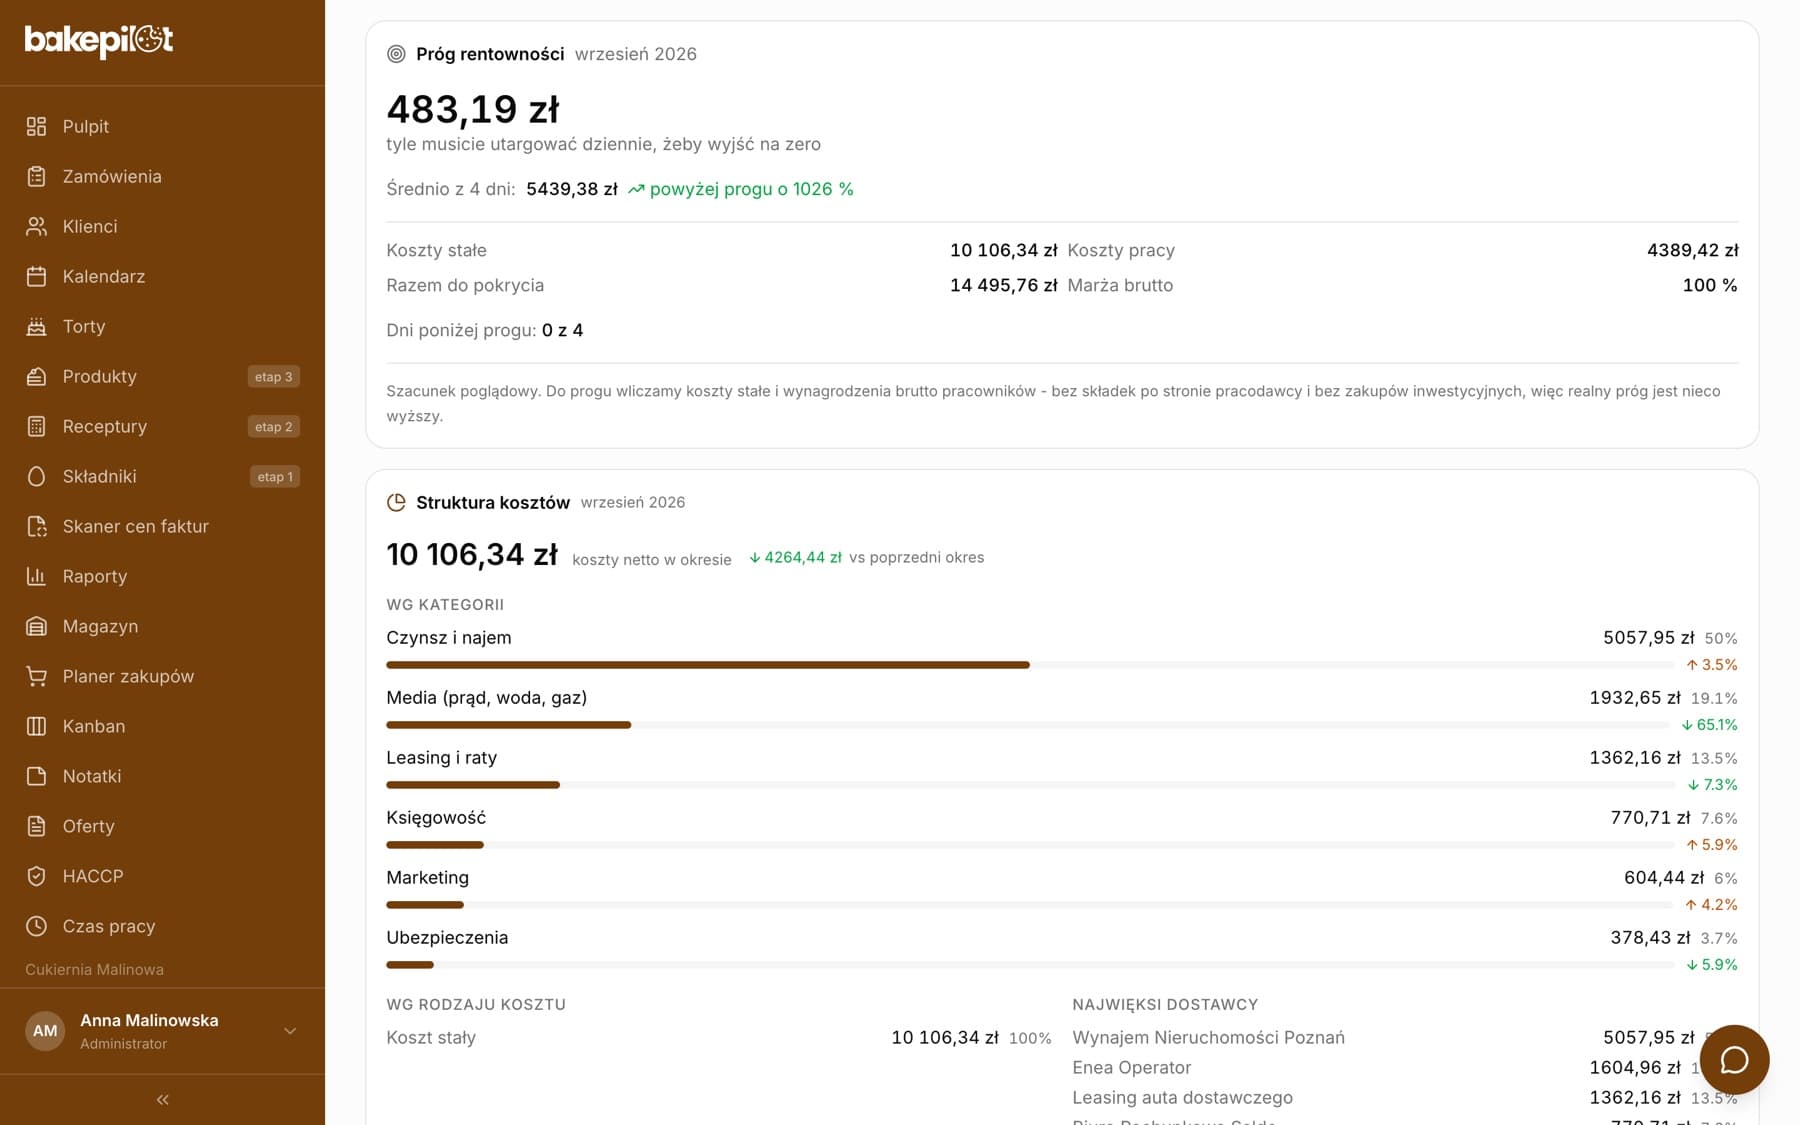Click the Produkty icon in sidebar
The width and height of the screenshot is (1800, 1125).
tap(36, 376)
